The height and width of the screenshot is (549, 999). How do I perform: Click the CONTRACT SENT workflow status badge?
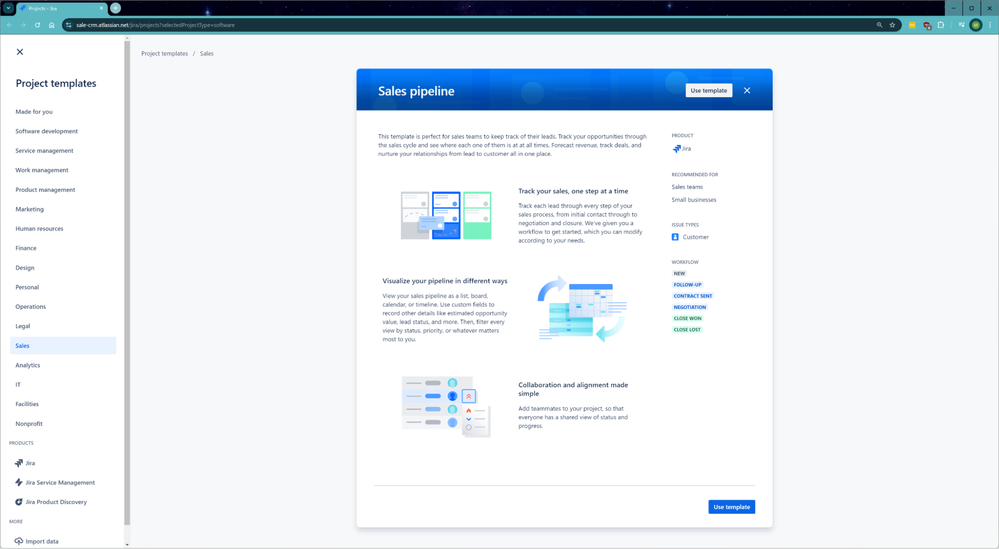693,296
